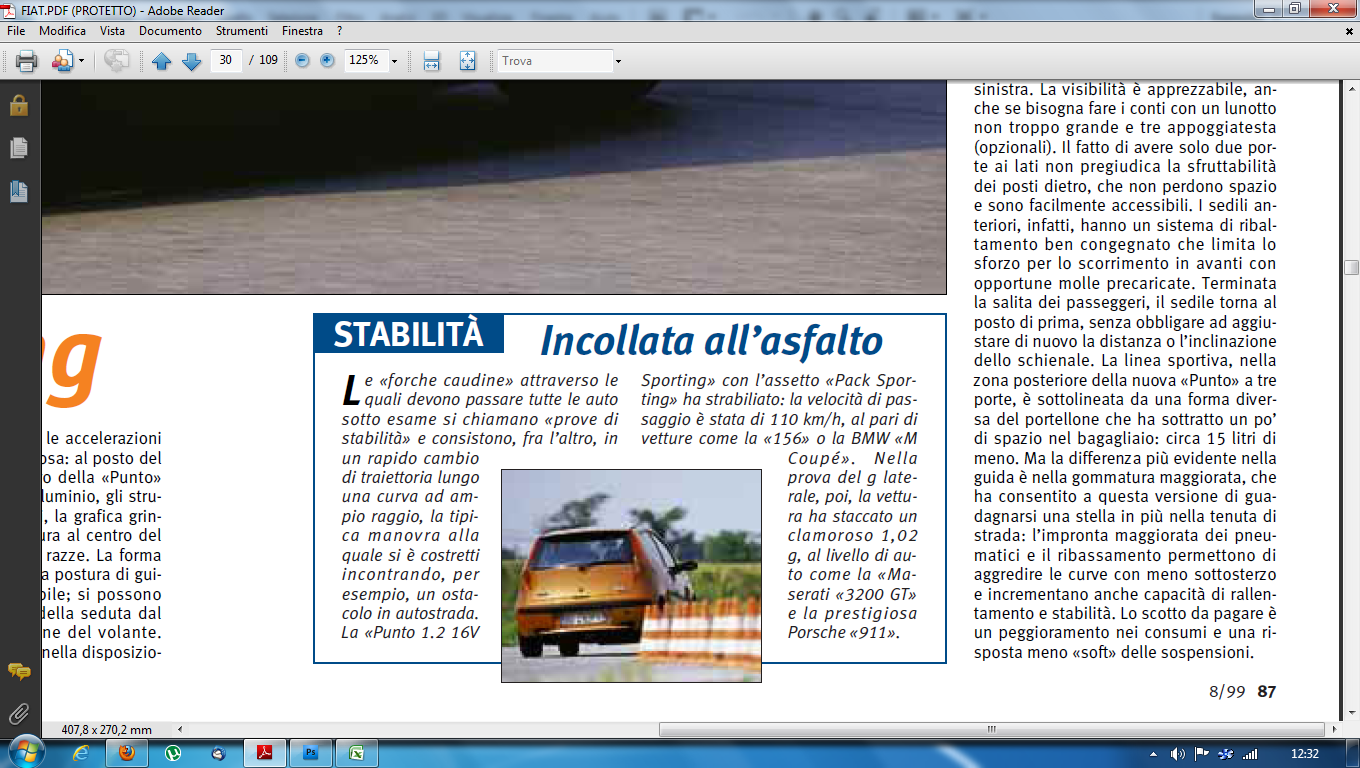1360x768 pixels.
Task: Zoom out with the minus button
Action: (302, 61)
